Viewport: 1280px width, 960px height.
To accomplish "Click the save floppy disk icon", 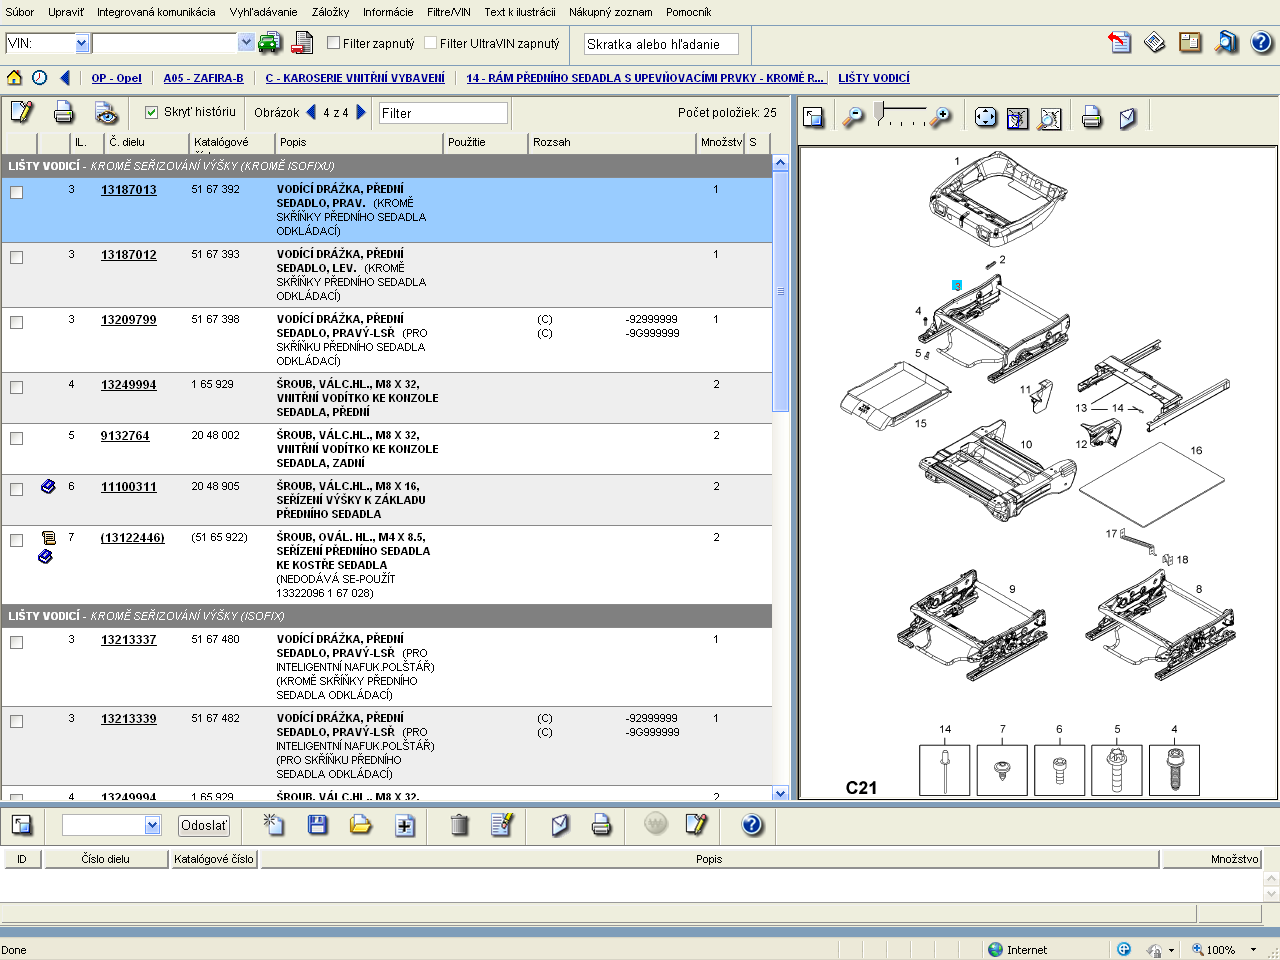I will [318, 825].
